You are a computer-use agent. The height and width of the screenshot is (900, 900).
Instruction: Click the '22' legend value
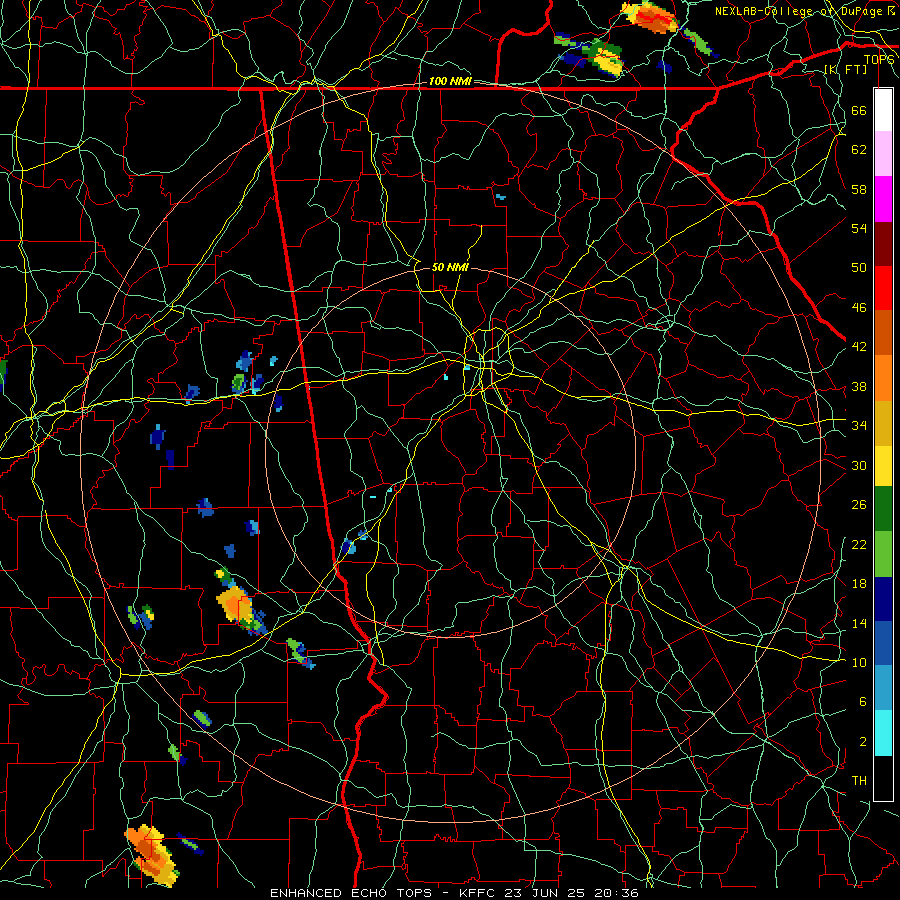click(859, 544)
